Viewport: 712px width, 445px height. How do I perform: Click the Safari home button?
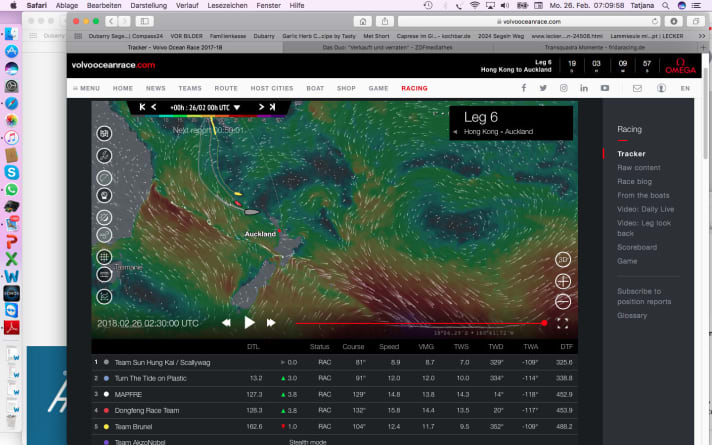coord(362,21)
